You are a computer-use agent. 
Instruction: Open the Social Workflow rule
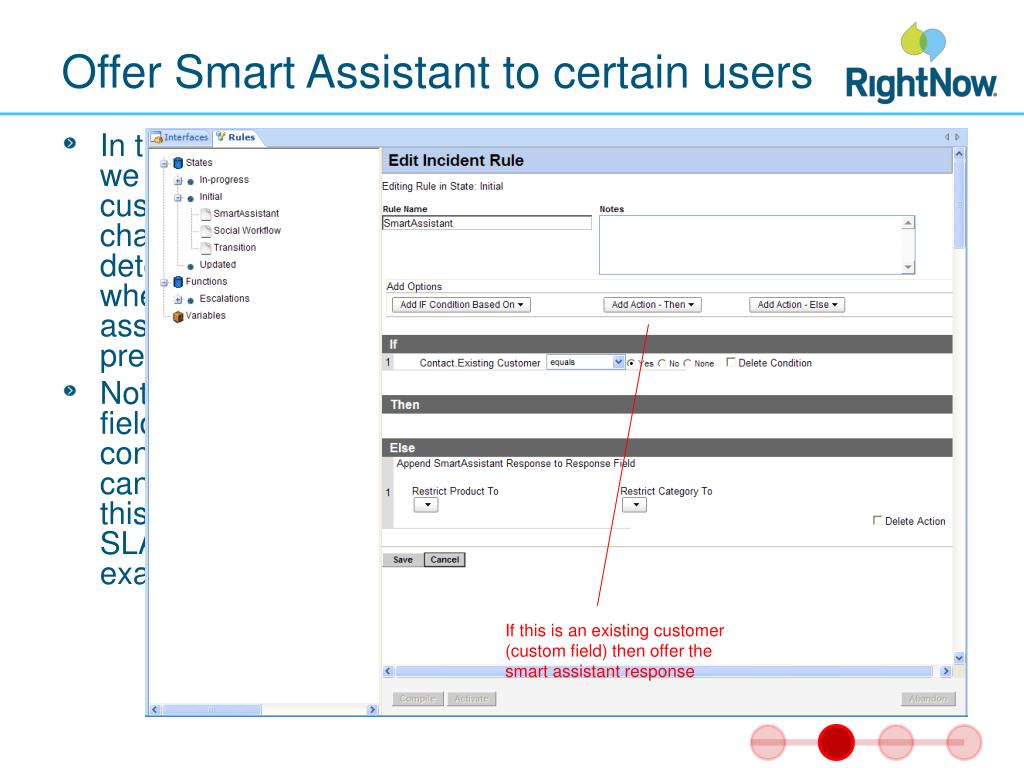[247, 231]
